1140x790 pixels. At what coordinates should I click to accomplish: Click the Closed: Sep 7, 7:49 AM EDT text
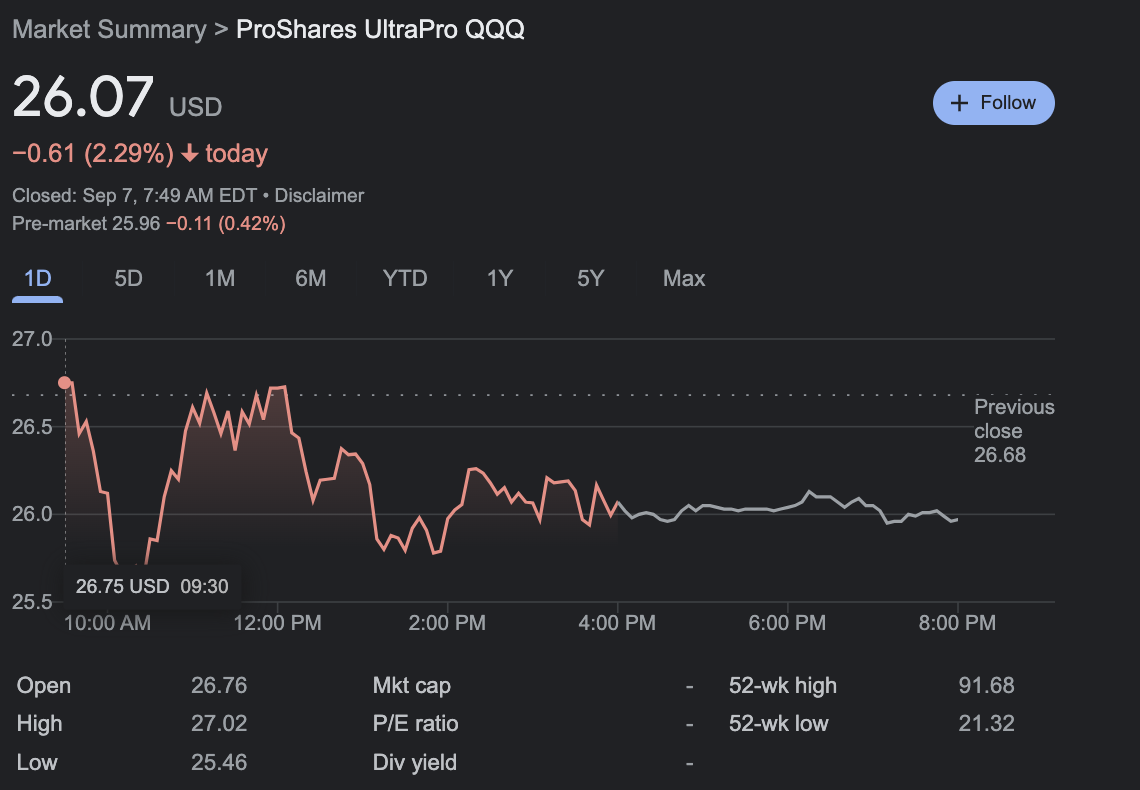click(x=135, y=196)
